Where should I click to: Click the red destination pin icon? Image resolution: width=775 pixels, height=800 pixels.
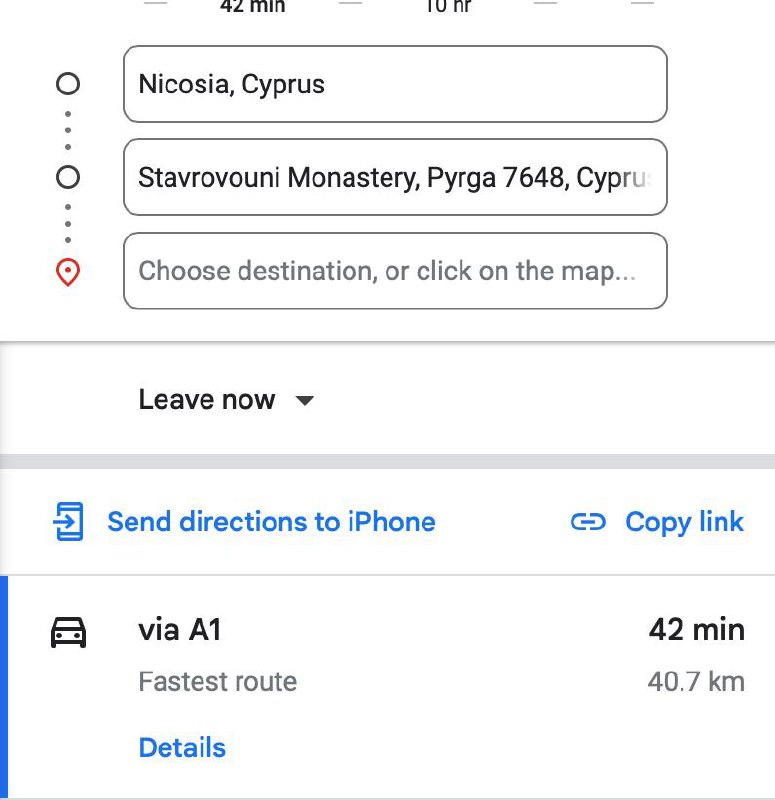68,272
